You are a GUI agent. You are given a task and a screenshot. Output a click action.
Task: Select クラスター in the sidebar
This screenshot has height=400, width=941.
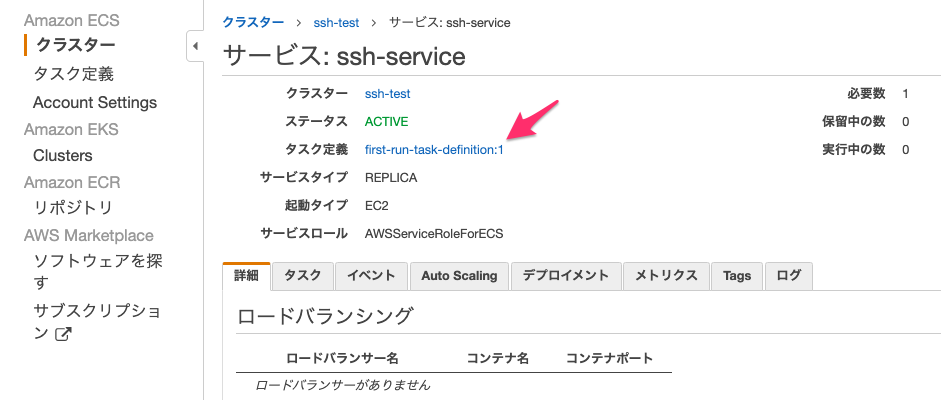pos(76,45)
